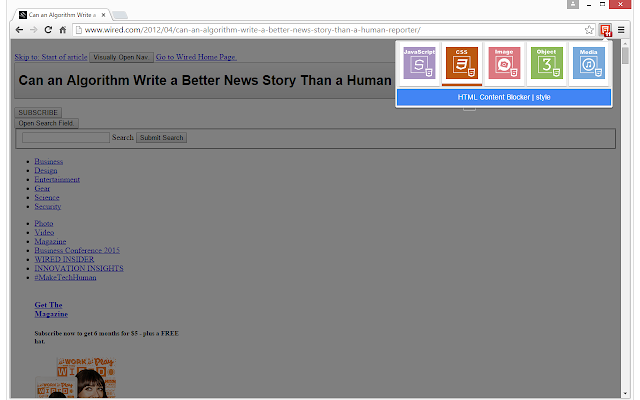Open the Design link

(x=46, y=170)
